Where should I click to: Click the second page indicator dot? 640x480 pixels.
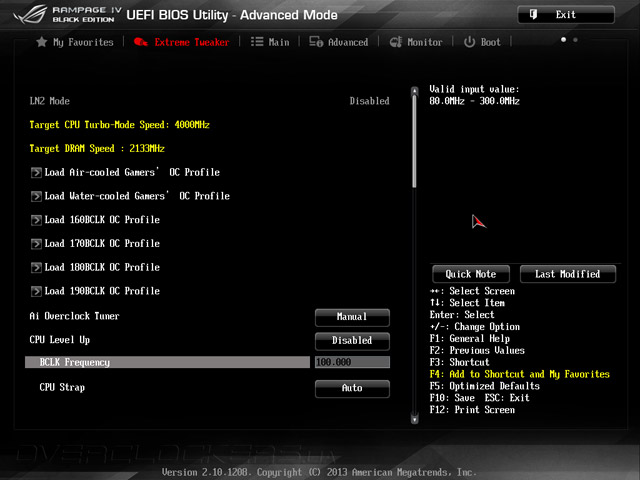tap(576, 40)
